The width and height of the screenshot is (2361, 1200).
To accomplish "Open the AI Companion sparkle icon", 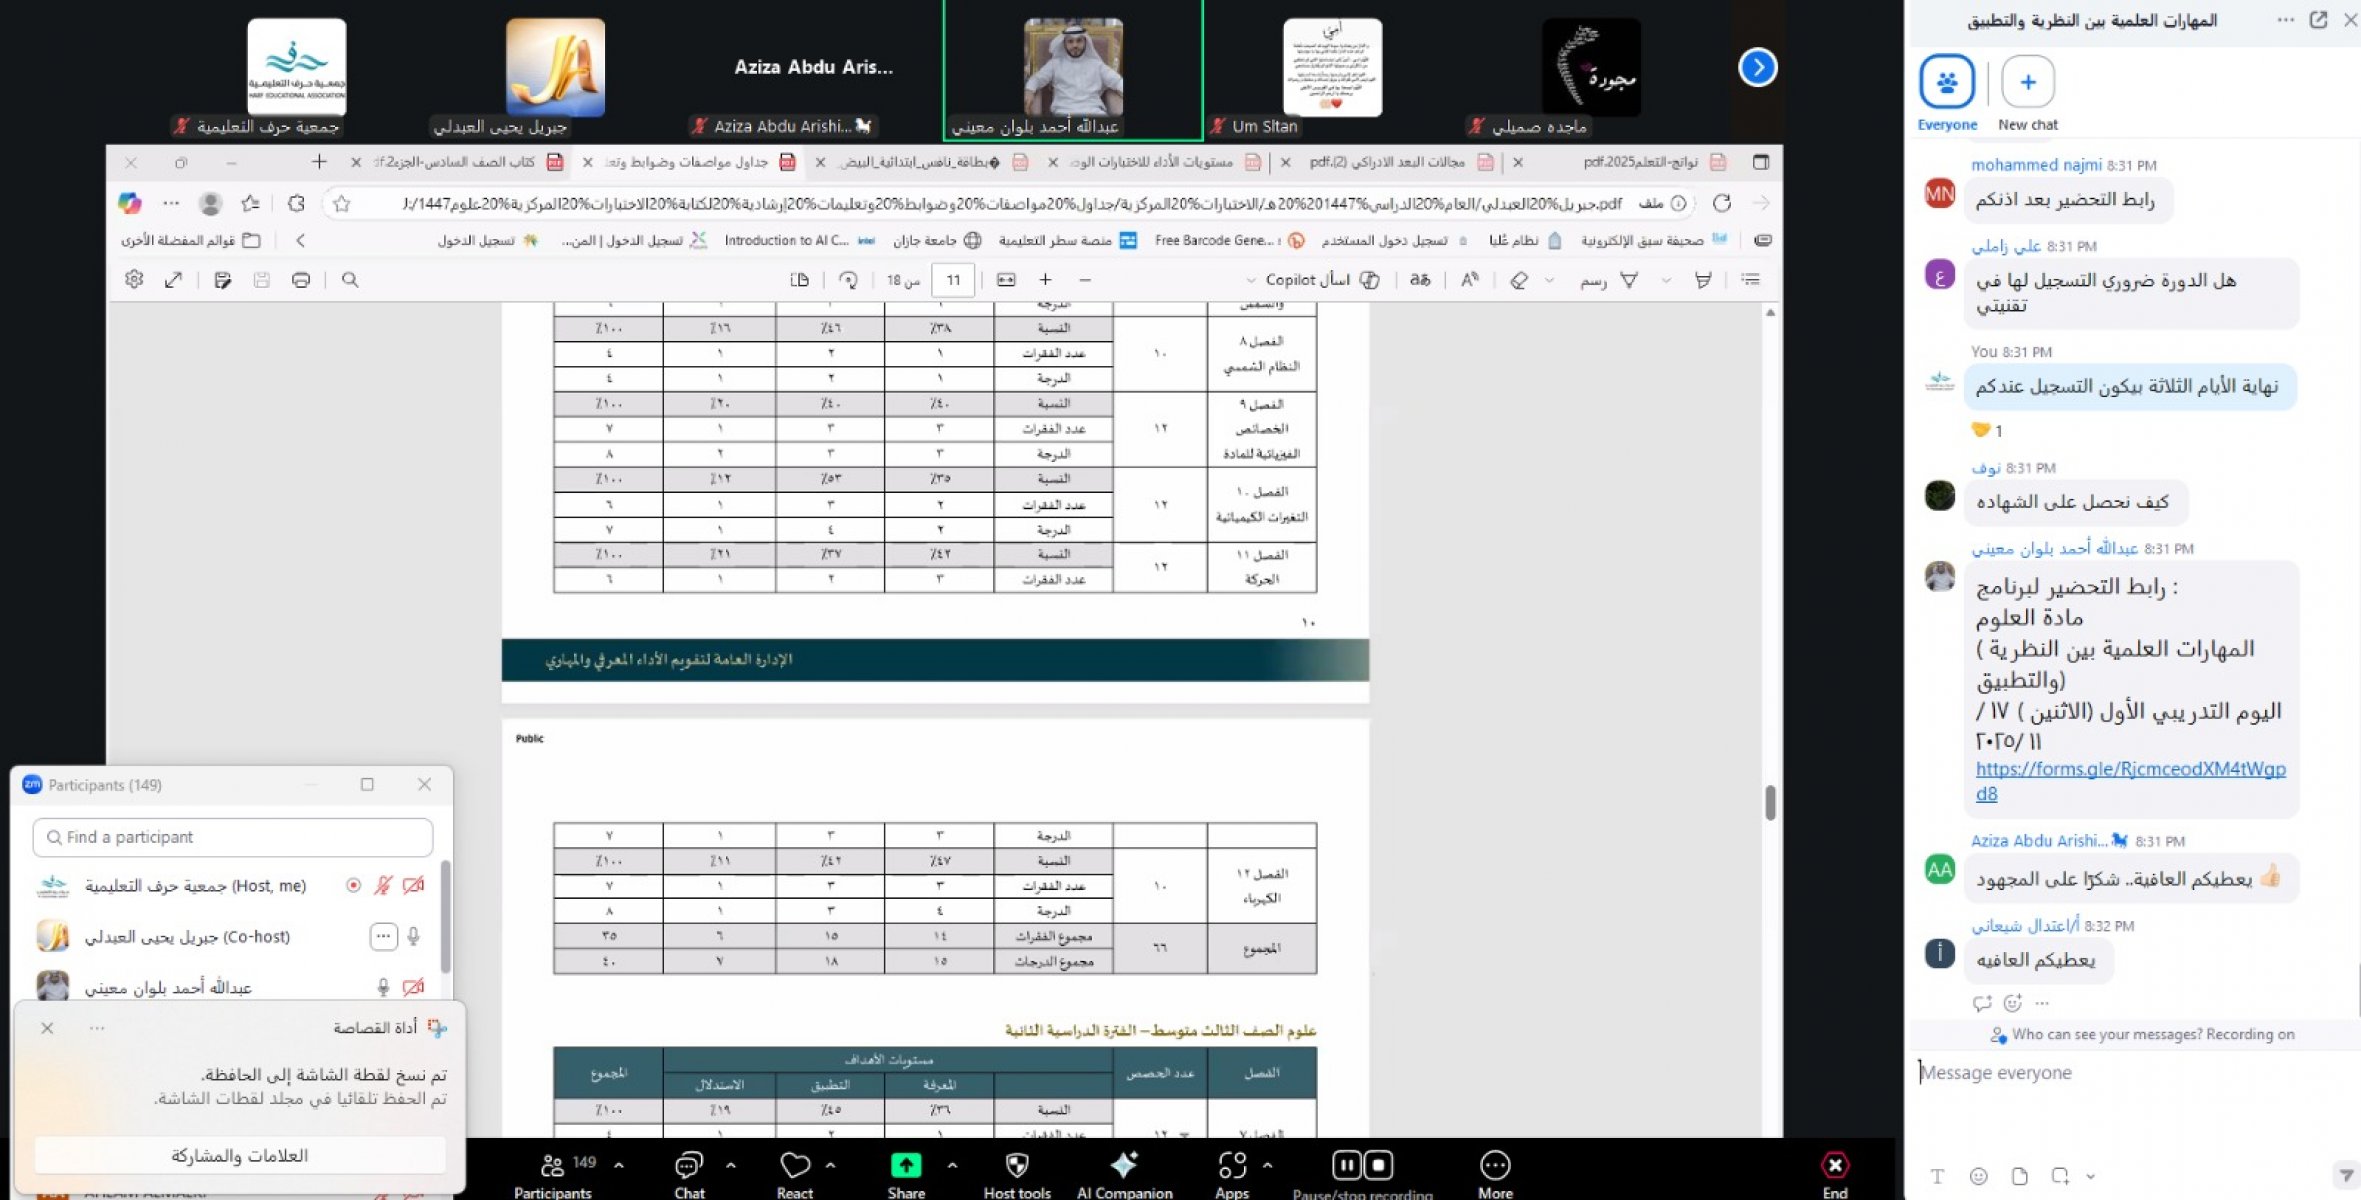I will click(1123, 1165).
